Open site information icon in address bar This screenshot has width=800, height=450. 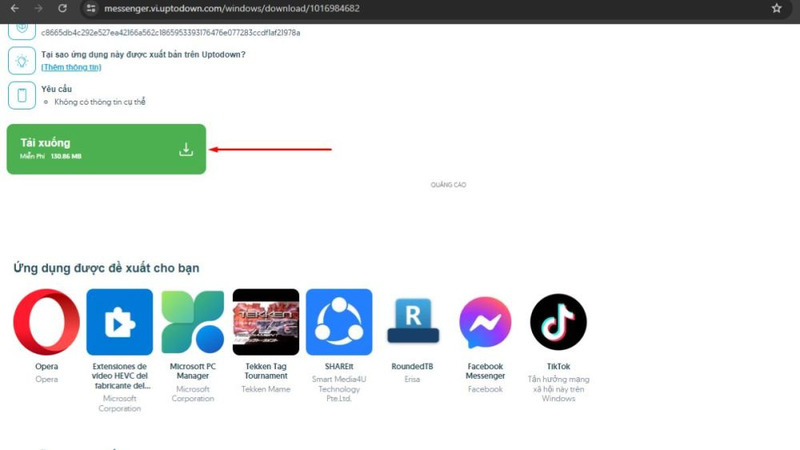[x=90, y=9]
